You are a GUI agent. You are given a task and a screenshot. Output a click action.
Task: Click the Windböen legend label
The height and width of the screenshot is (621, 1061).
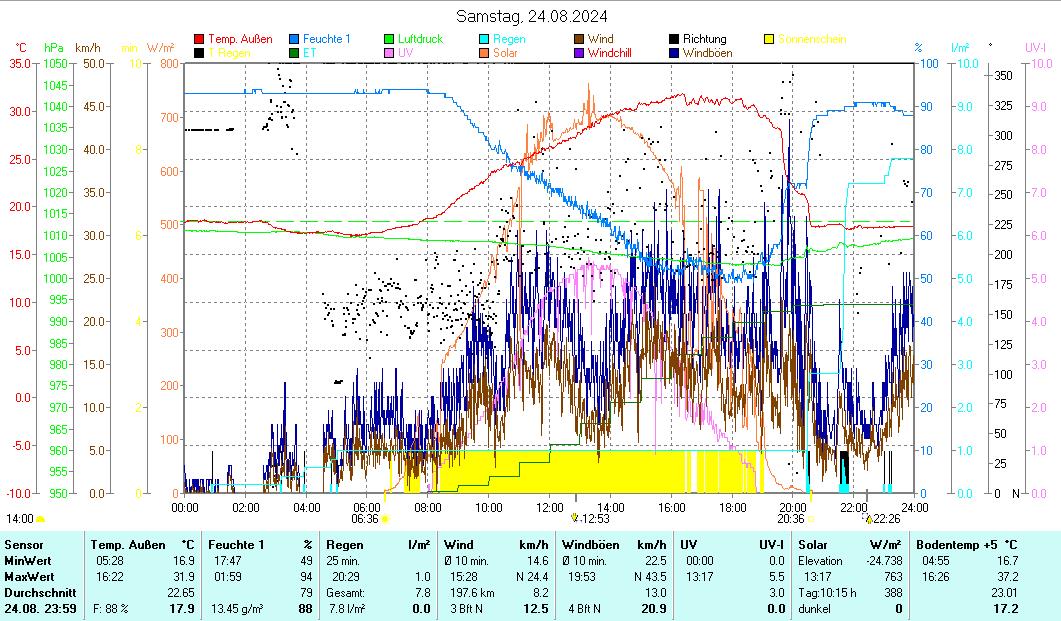tap(707, 53)
